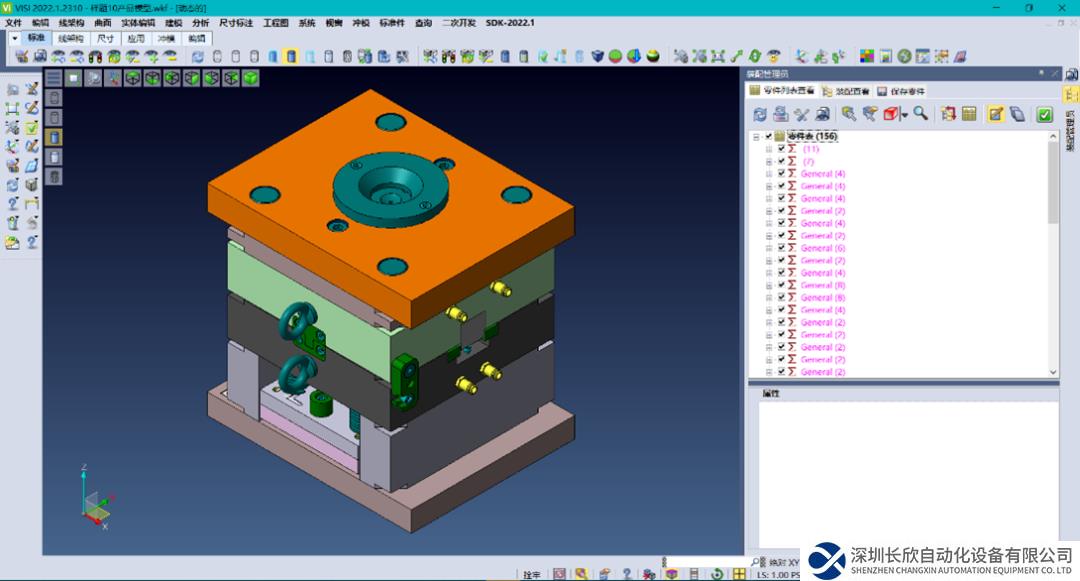Switch to the 装配查看 tab
Screen dimensions: 1080x581
pos(850,91)
